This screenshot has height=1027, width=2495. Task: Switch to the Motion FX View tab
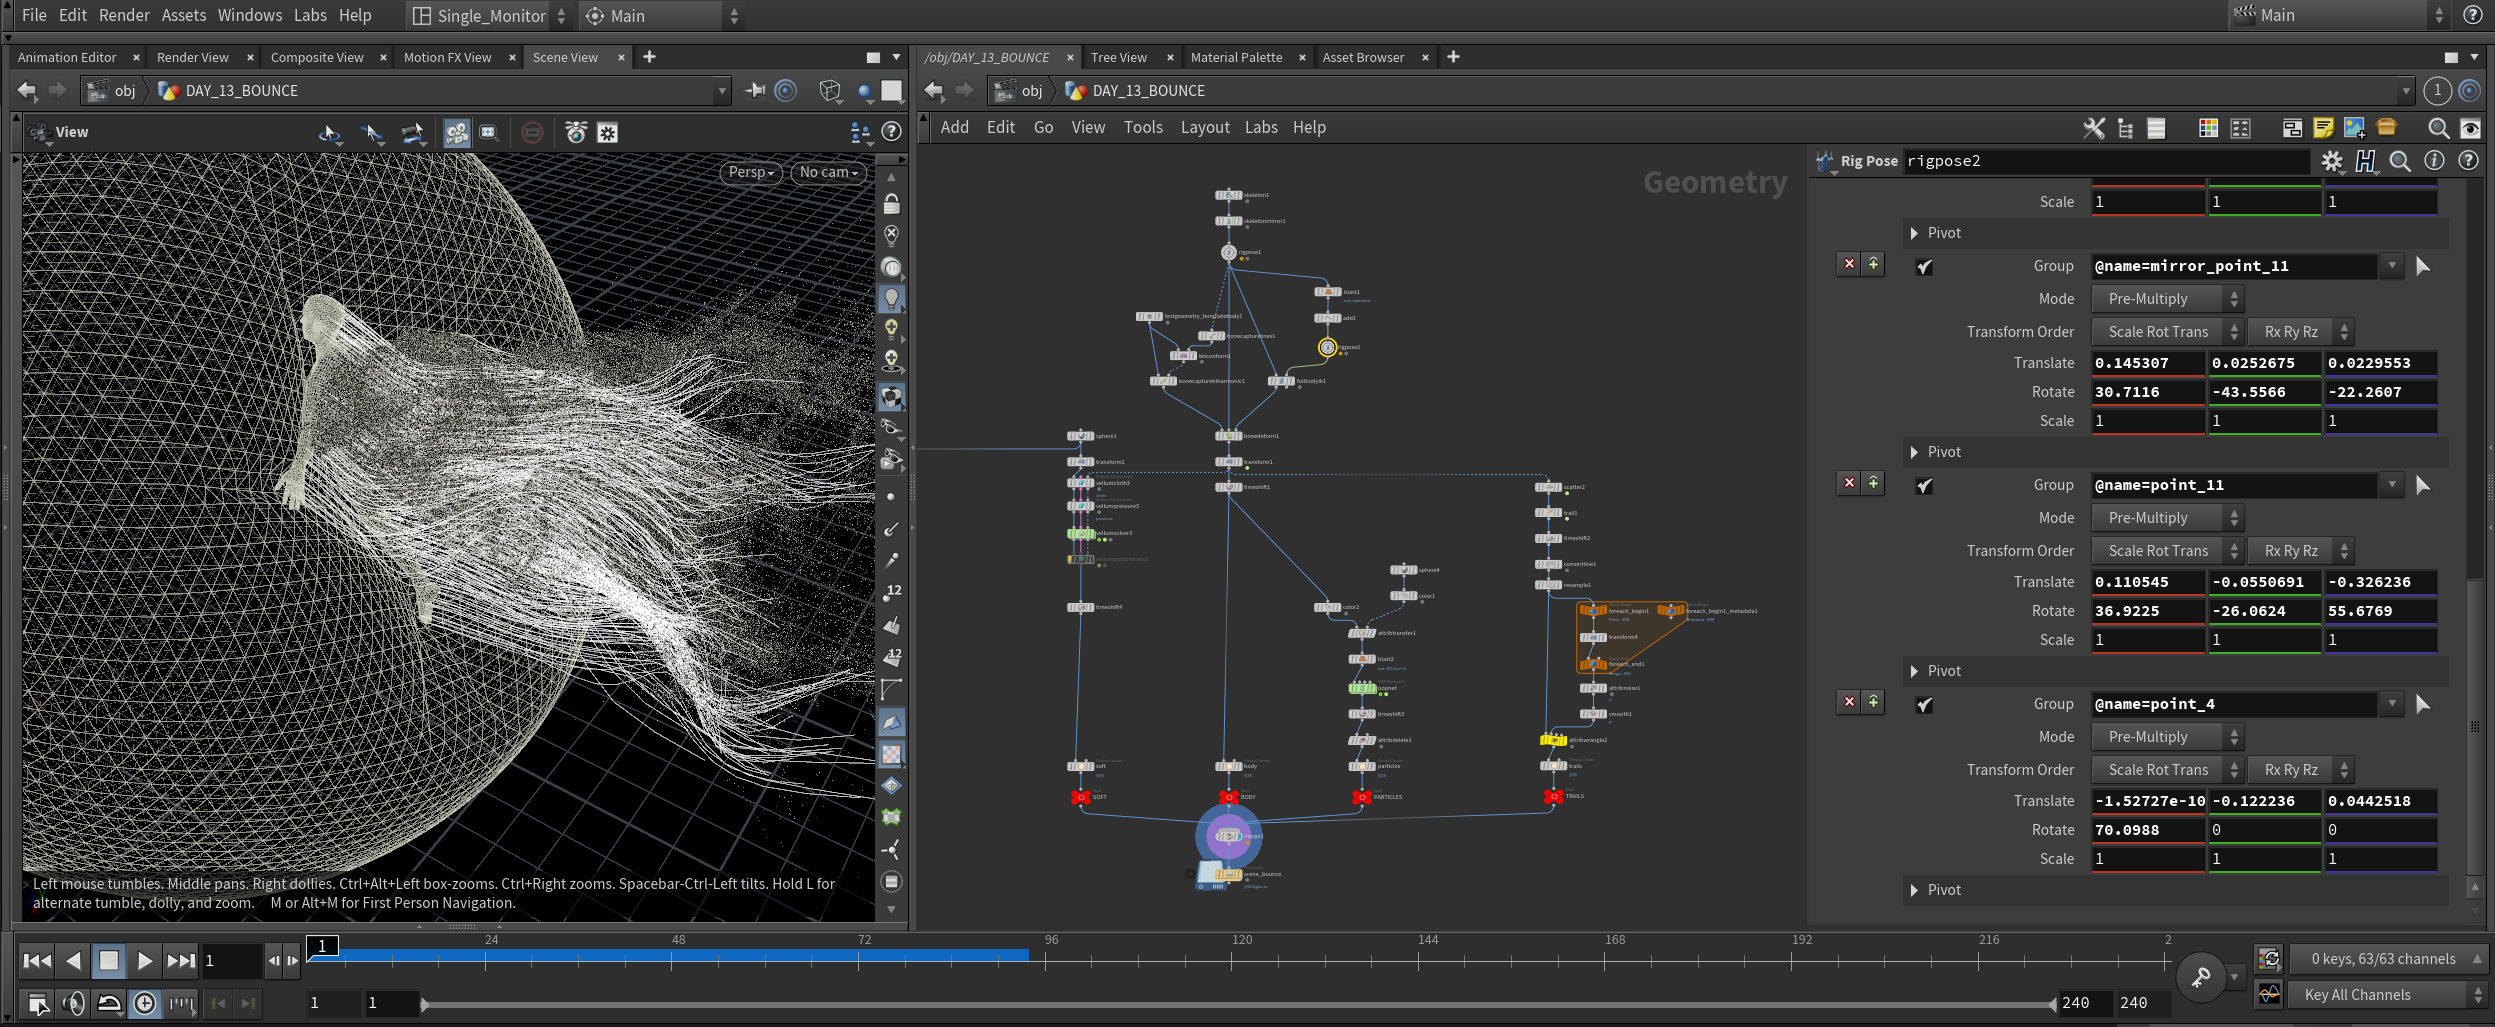pyautogui.click(x=447, y=58)
